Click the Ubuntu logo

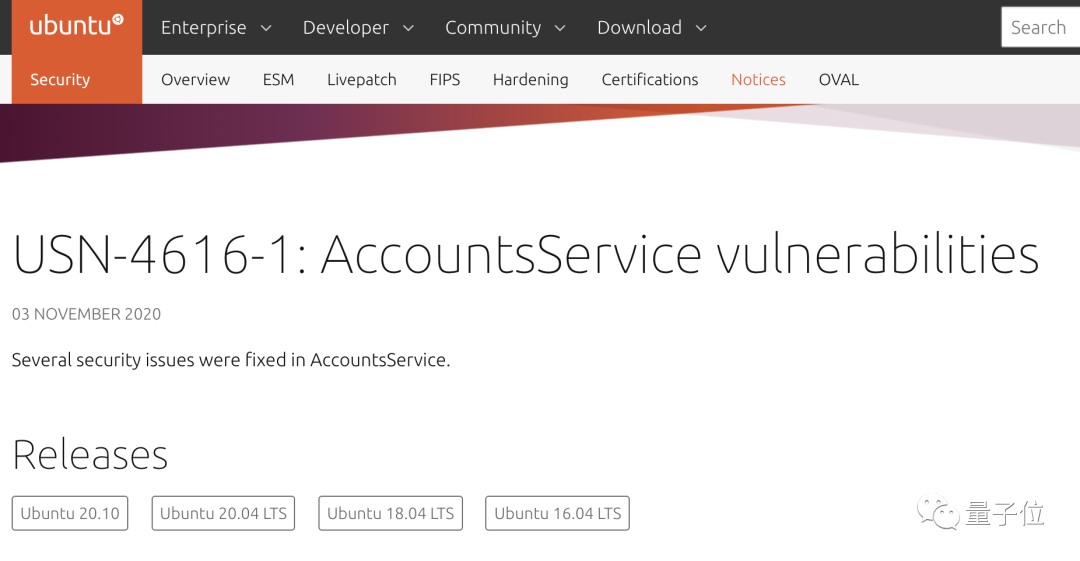76,25
